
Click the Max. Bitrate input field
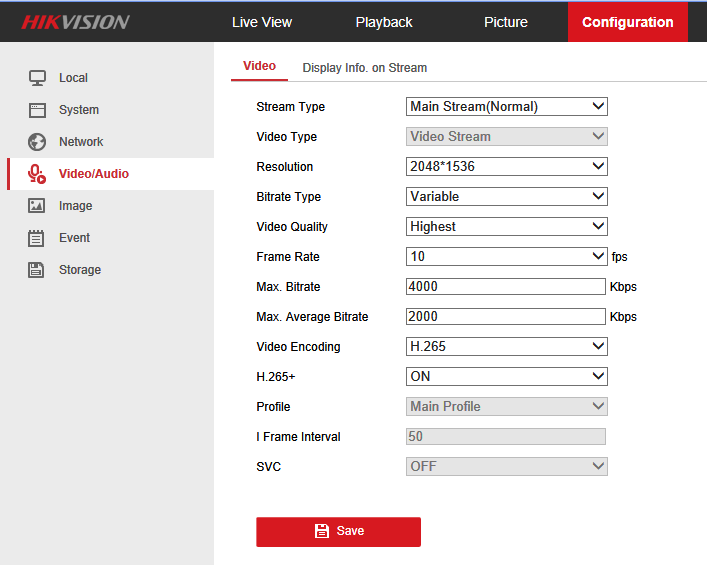(506, 287)
